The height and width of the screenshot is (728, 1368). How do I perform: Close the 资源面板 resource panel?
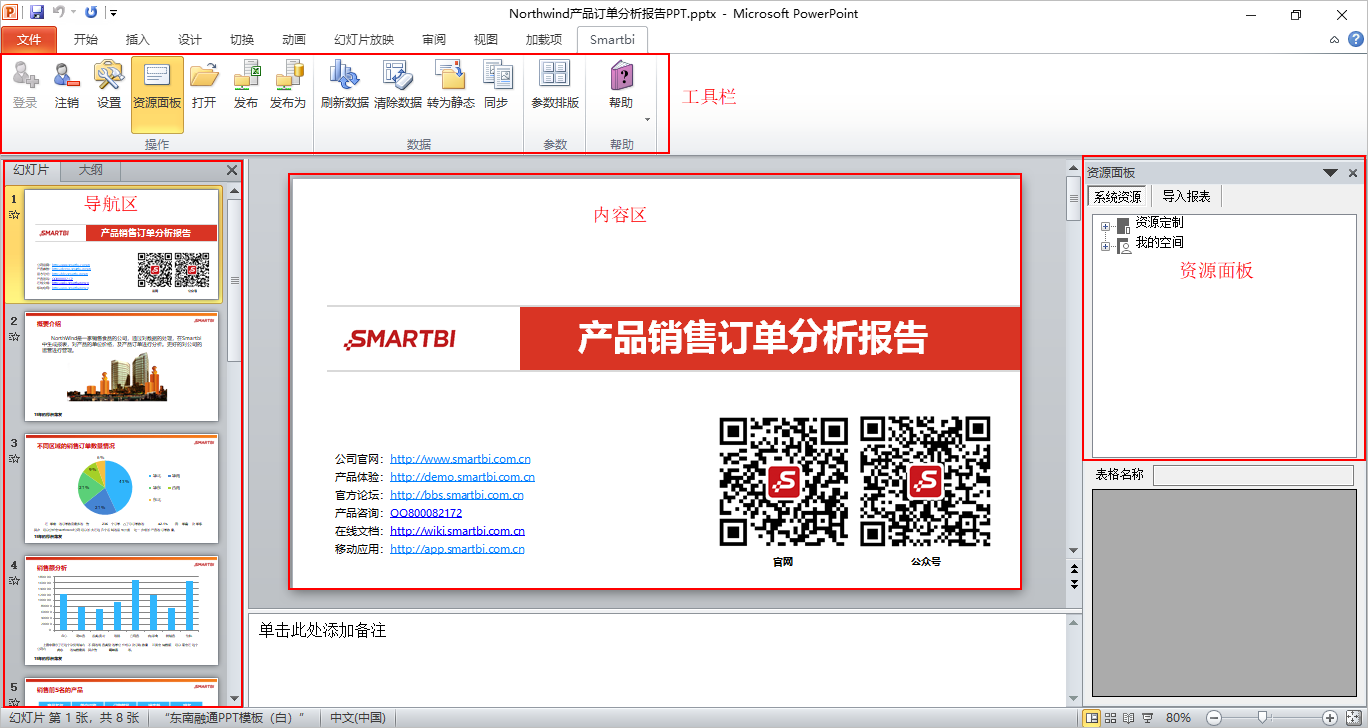point(1353,173)
